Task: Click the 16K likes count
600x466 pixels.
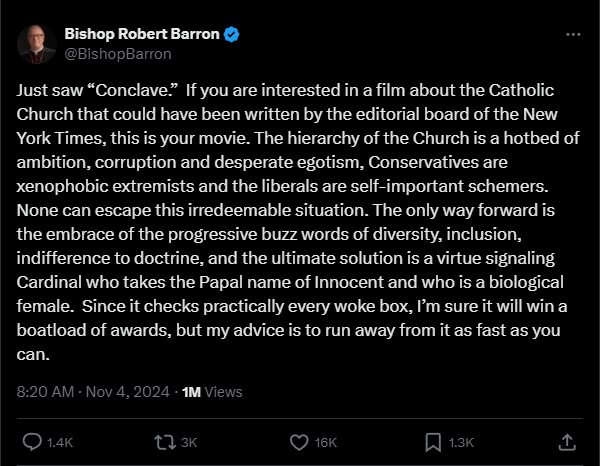Action: 326,442
